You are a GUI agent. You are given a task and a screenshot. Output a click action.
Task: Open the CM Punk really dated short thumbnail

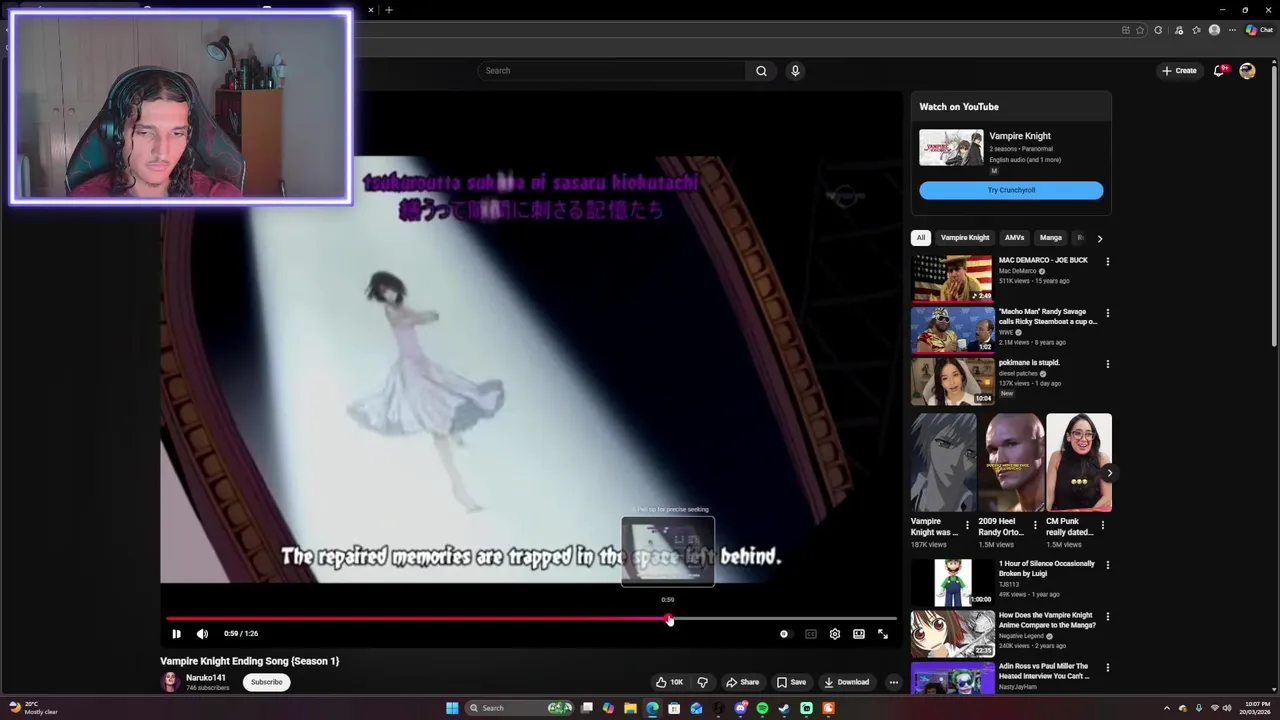(x=1079, y=462)
